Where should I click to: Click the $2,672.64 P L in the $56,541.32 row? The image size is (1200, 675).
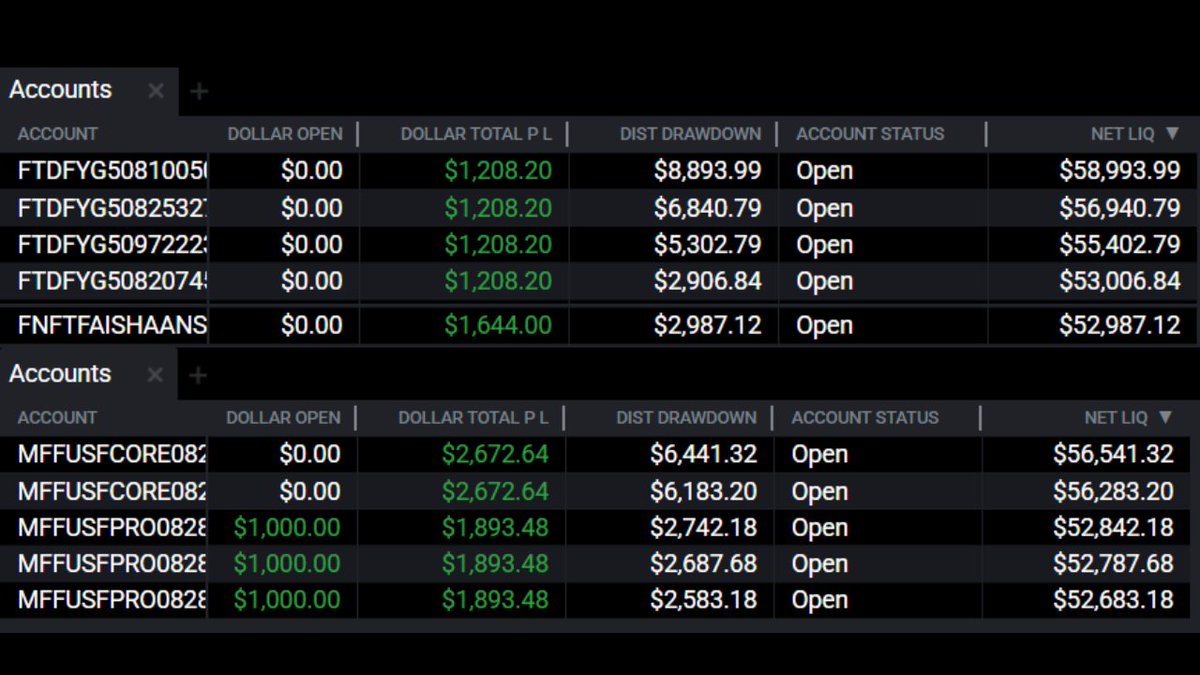click(495, 455)
